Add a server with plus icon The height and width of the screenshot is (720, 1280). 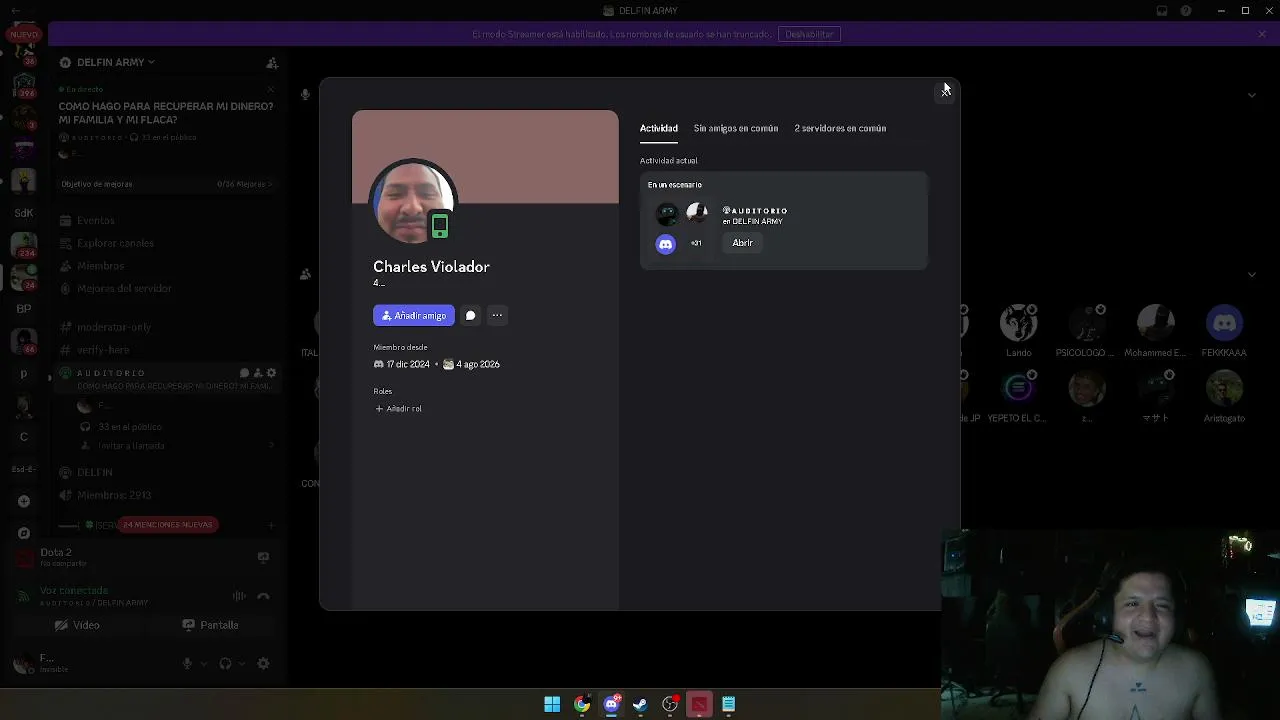[x=24, y=501]
